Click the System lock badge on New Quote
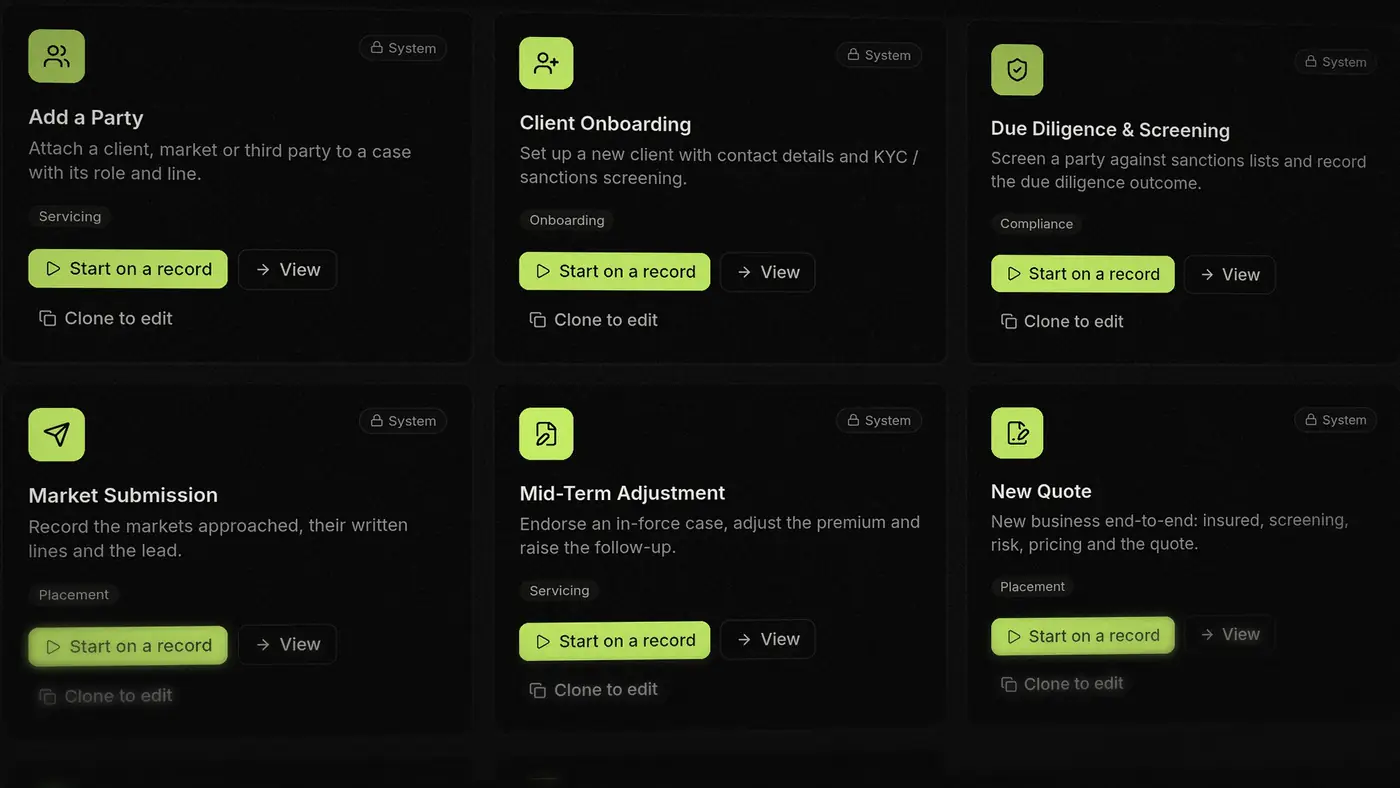 tap(1336, 420)
